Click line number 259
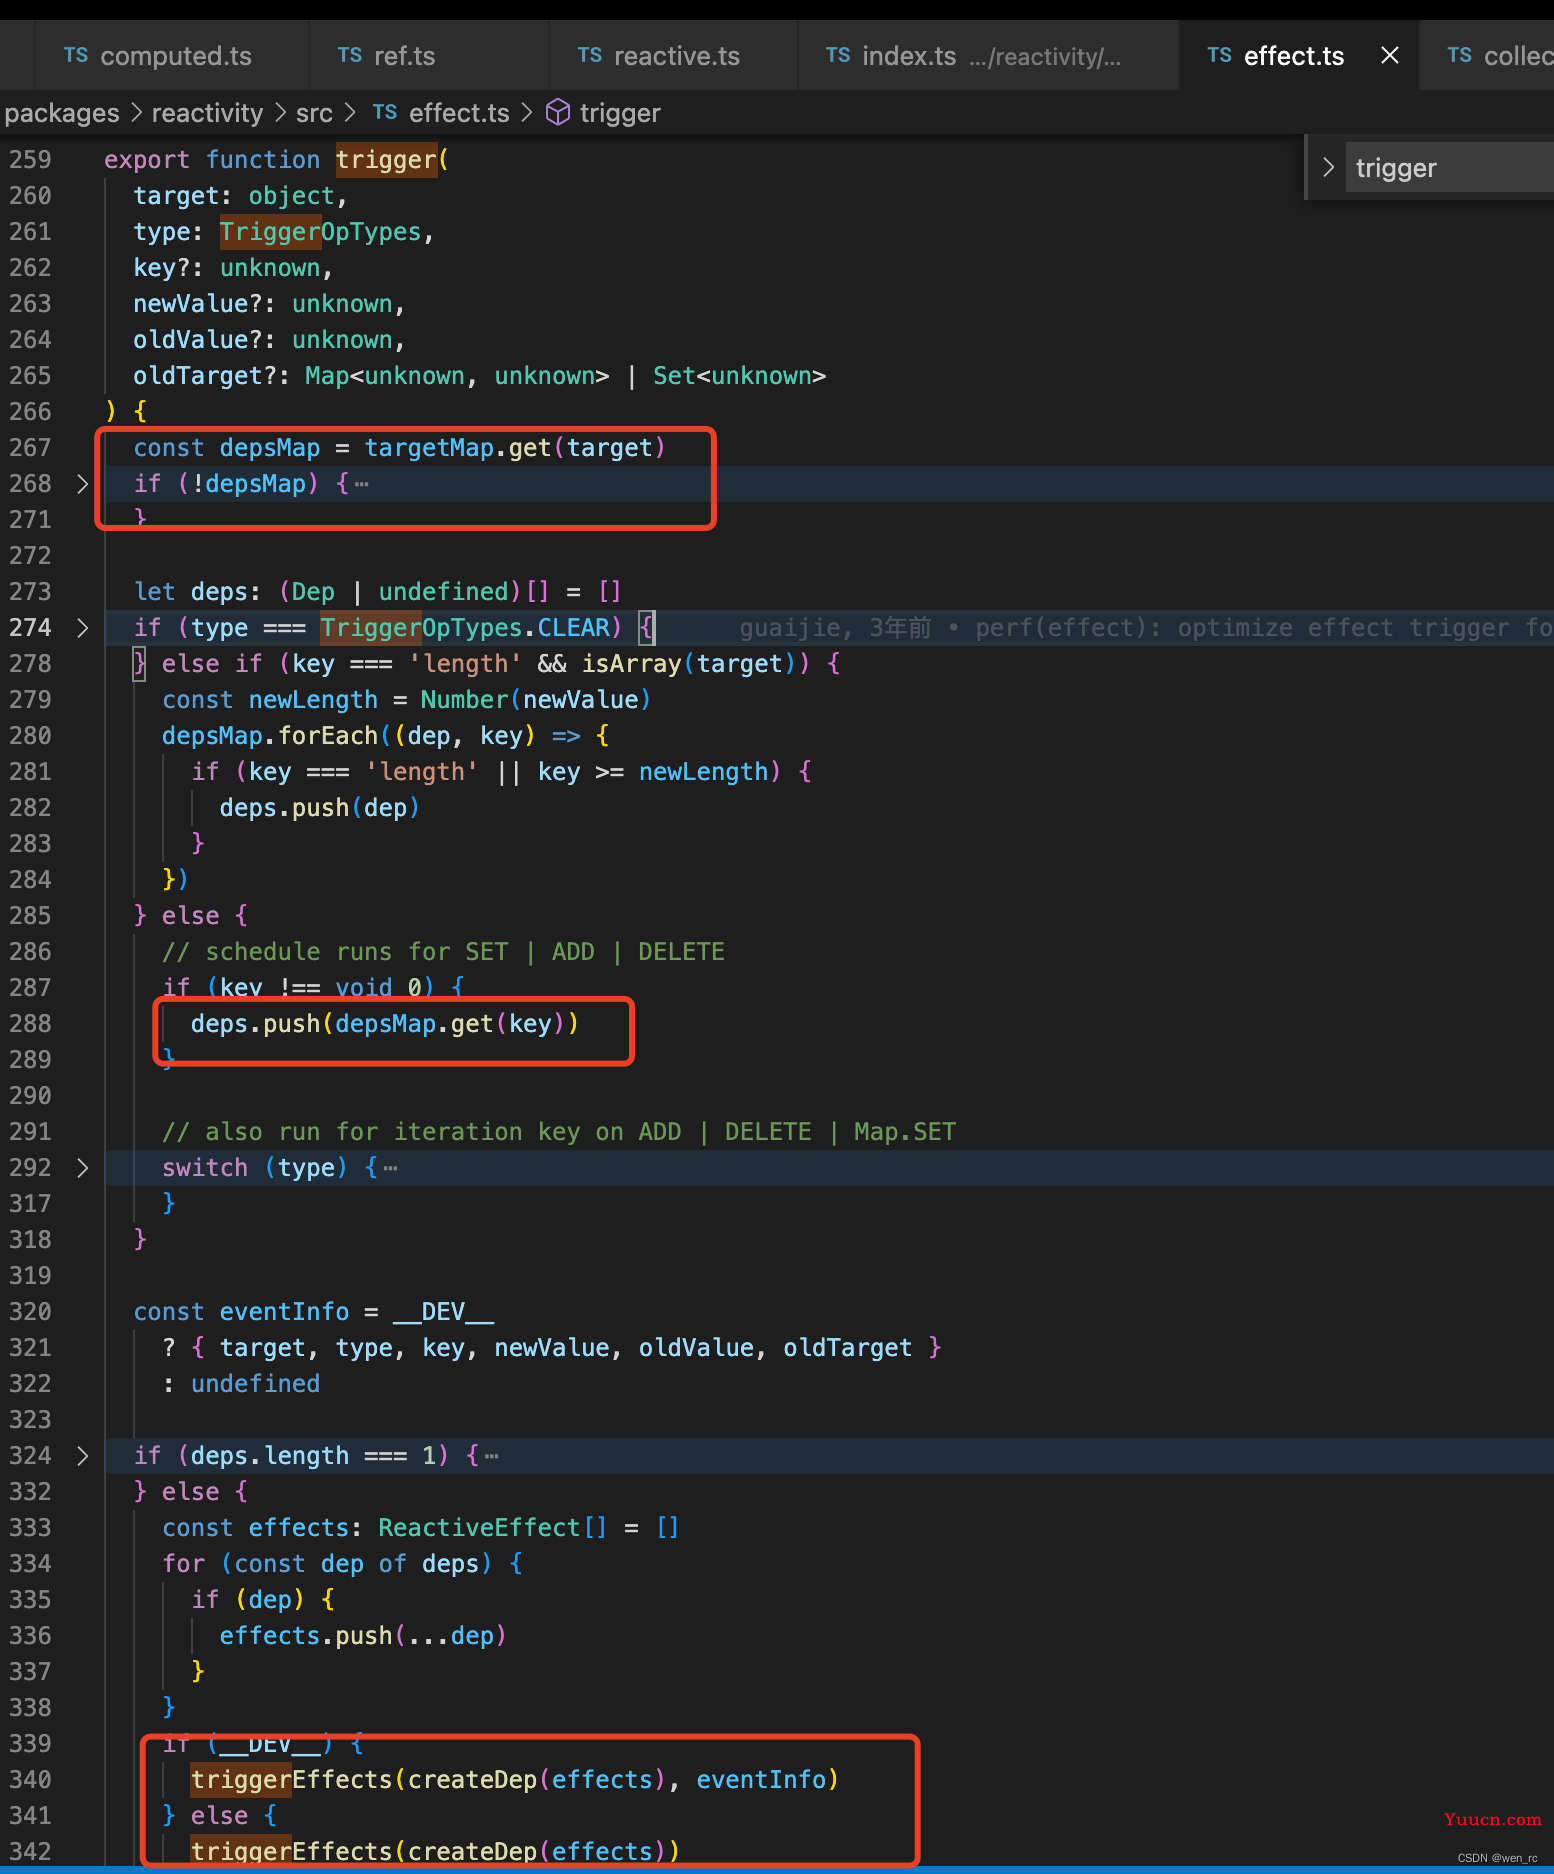1554x1874 pixels. tap(30, 160)
